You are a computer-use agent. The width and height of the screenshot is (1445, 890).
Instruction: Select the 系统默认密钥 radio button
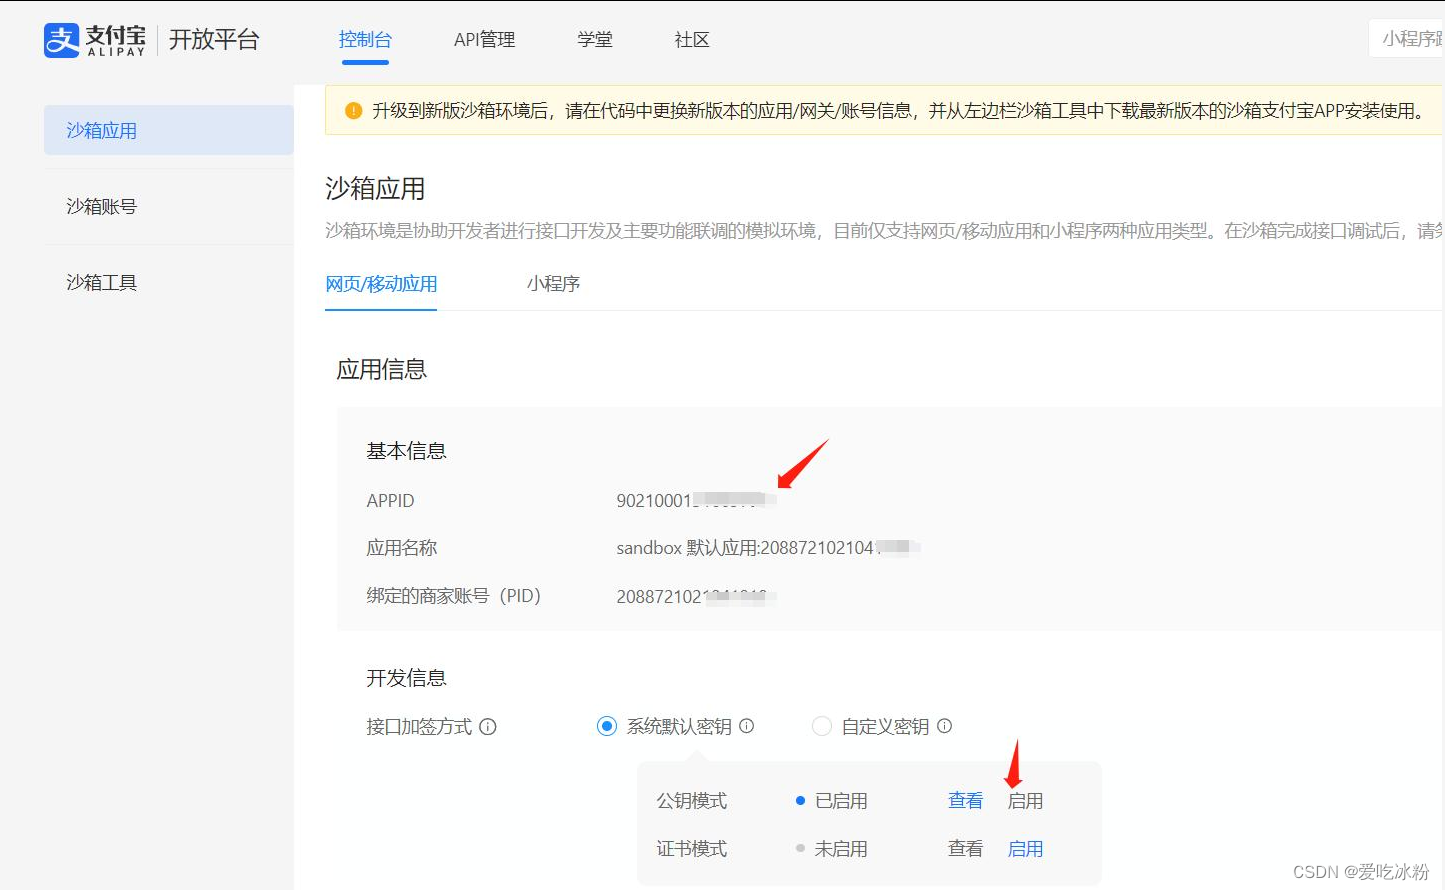(x=607, y=726)
